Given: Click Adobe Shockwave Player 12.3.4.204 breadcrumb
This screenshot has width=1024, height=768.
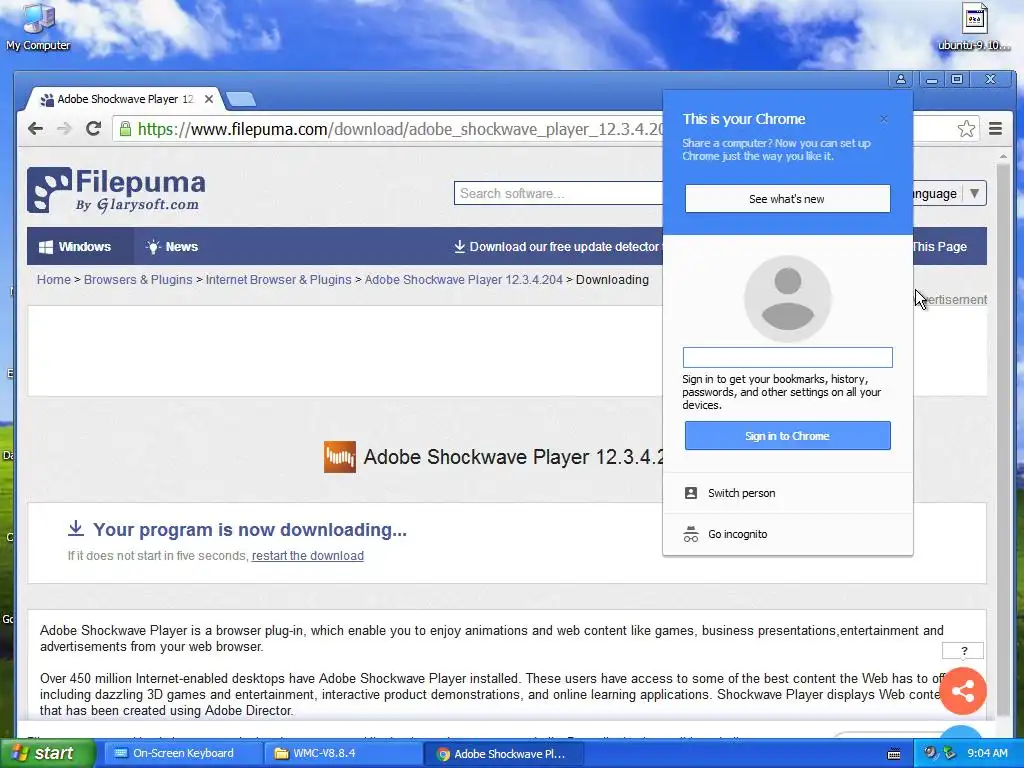Looking at the screenshot, I should tap(463, 280).
